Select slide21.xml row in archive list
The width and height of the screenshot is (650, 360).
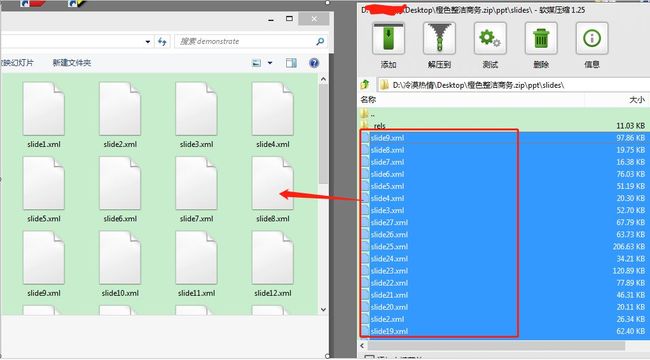click(x=503, y=295)
